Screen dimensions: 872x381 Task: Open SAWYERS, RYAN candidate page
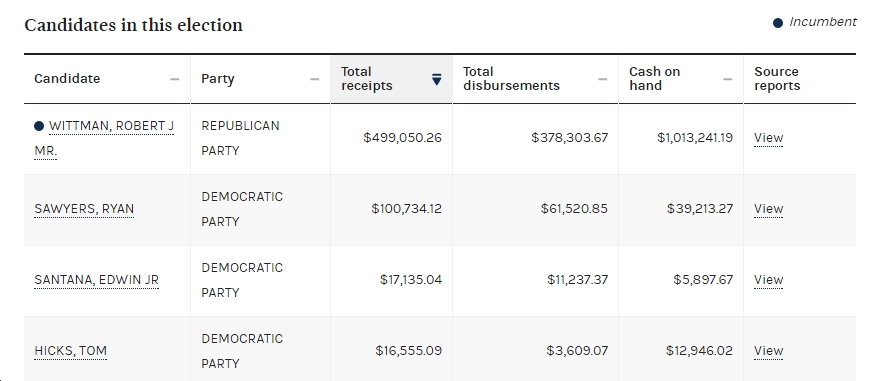84,209
